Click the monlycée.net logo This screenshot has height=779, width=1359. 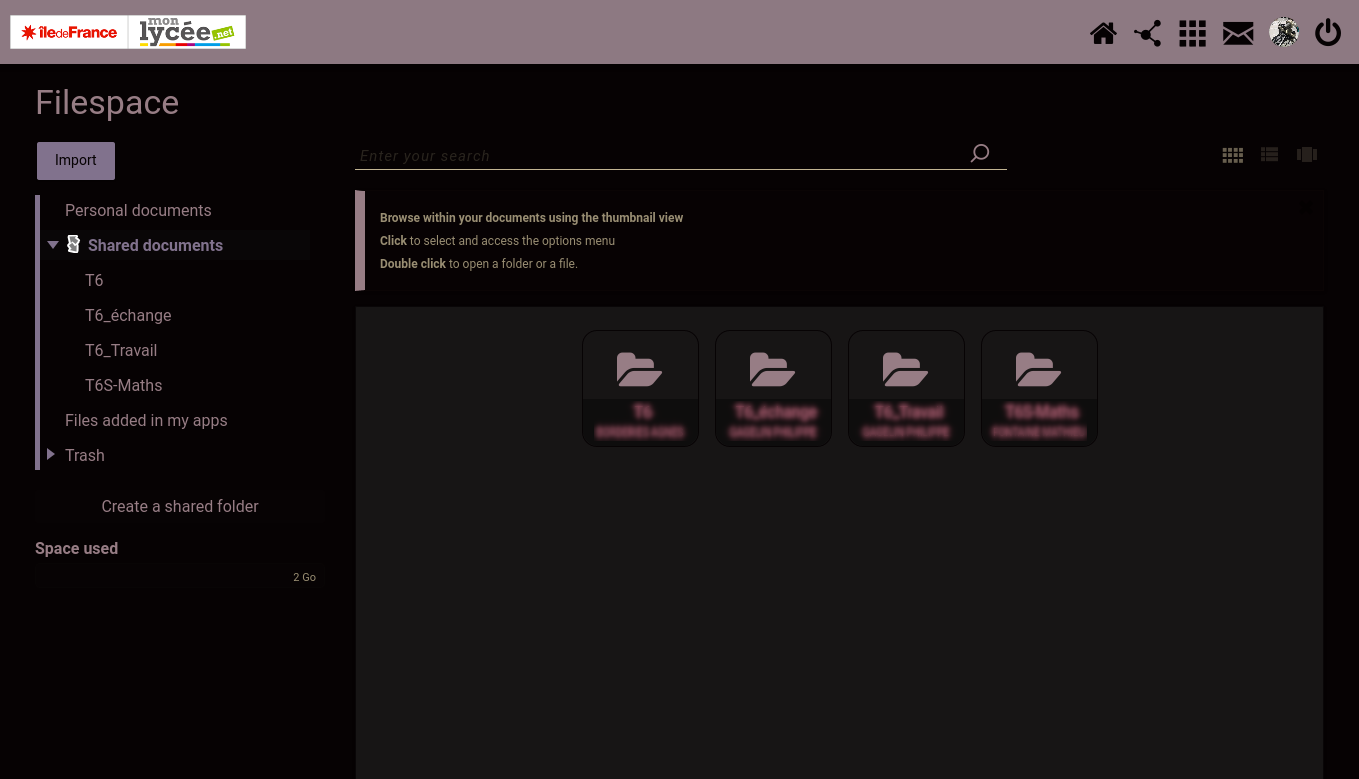(187, 32)
